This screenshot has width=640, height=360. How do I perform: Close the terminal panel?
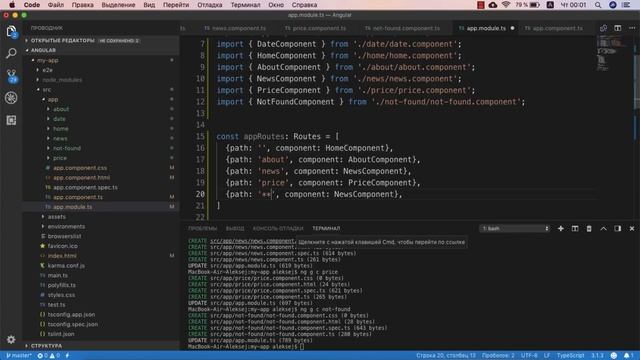tap(632, 229)
